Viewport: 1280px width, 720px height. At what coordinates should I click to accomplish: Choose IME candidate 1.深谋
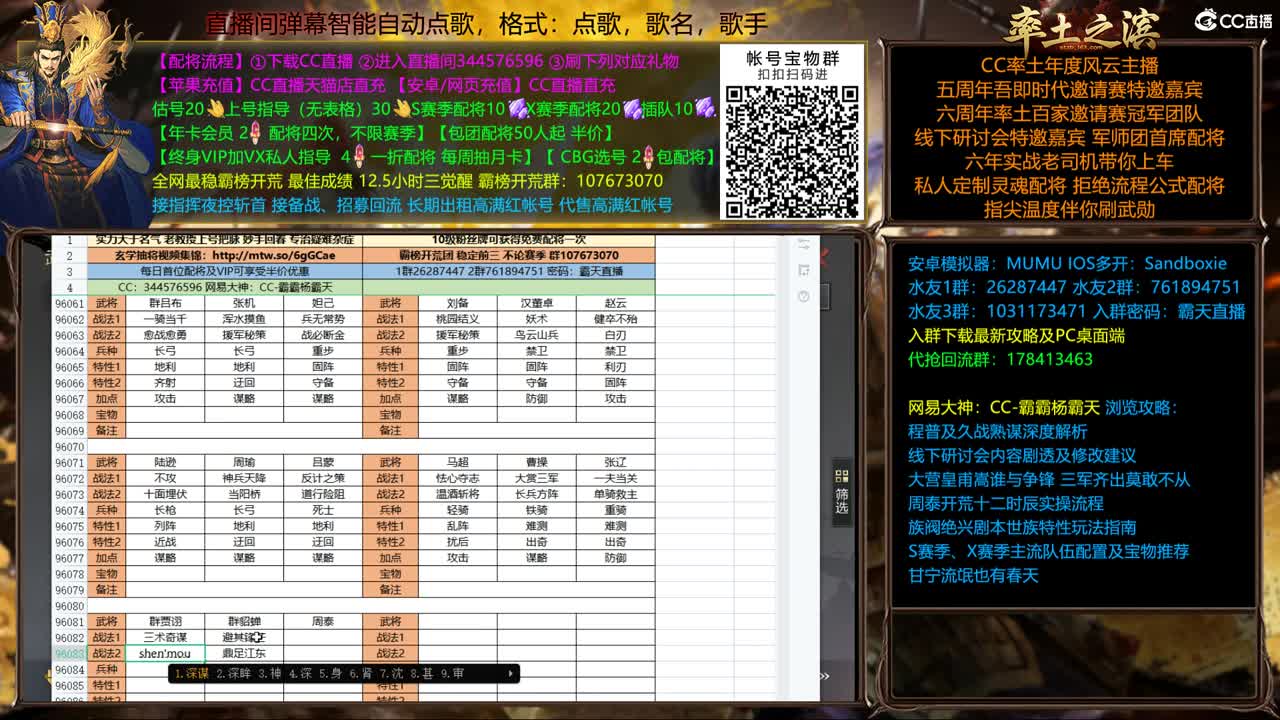pos(191,674)
